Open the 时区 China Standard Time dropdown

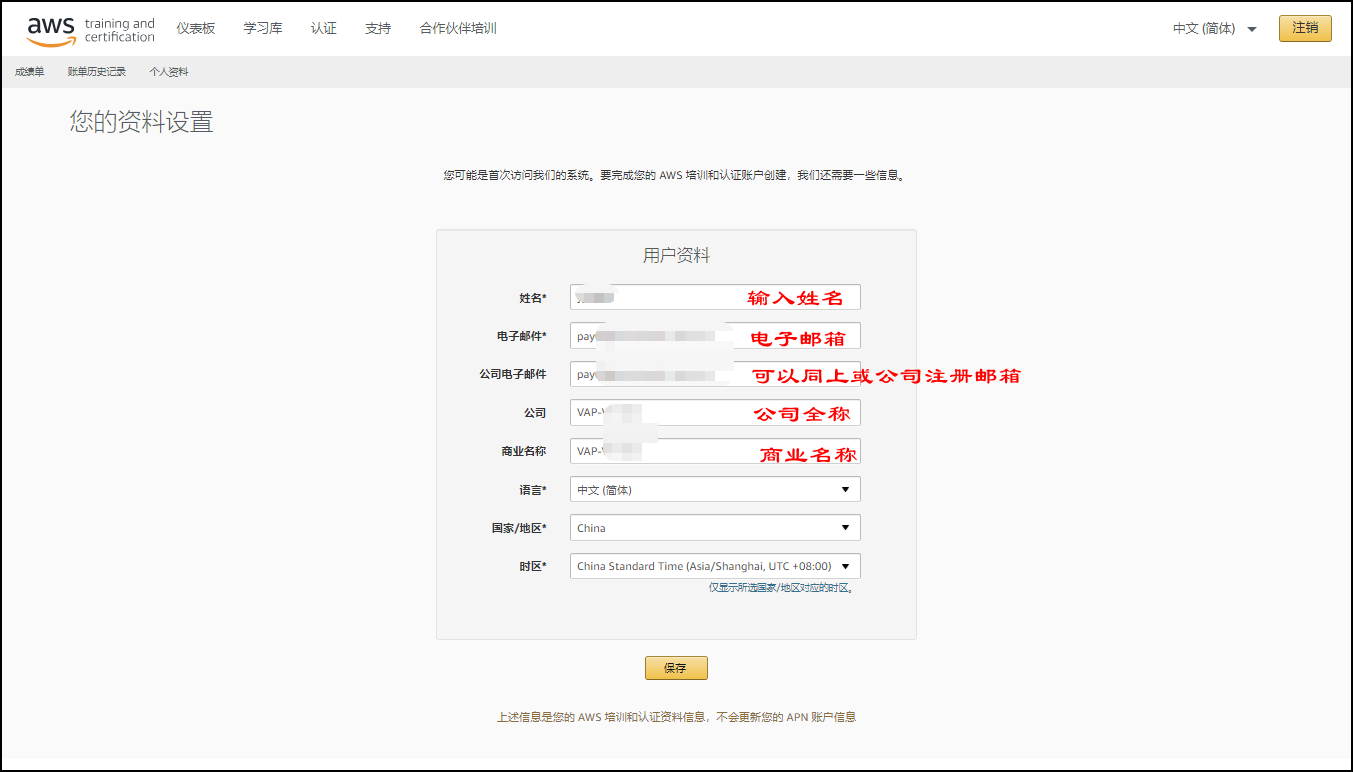click(x=715, y=566)
